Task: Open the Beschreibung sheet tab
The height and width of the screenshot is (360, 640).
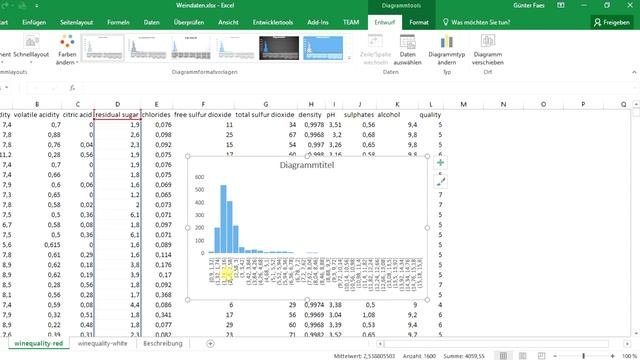Action: click(x=163, y=344)
